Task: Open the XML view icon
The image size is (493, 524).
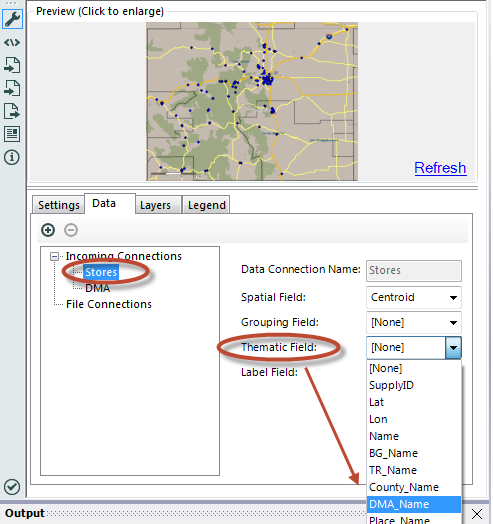Action: (x=12, y=42)
